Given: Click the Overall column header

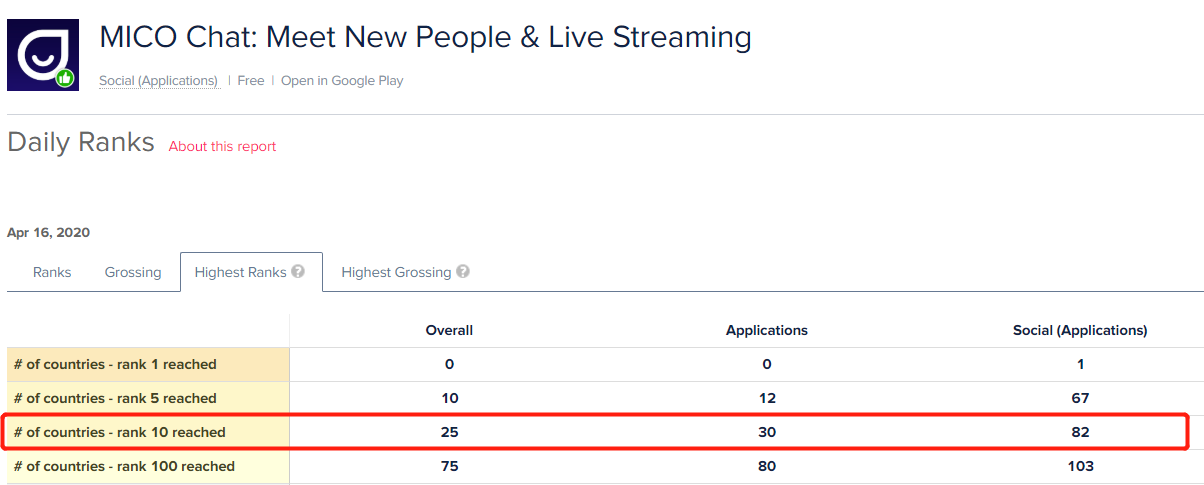Looking at the screenshot, I should [449, 330].
